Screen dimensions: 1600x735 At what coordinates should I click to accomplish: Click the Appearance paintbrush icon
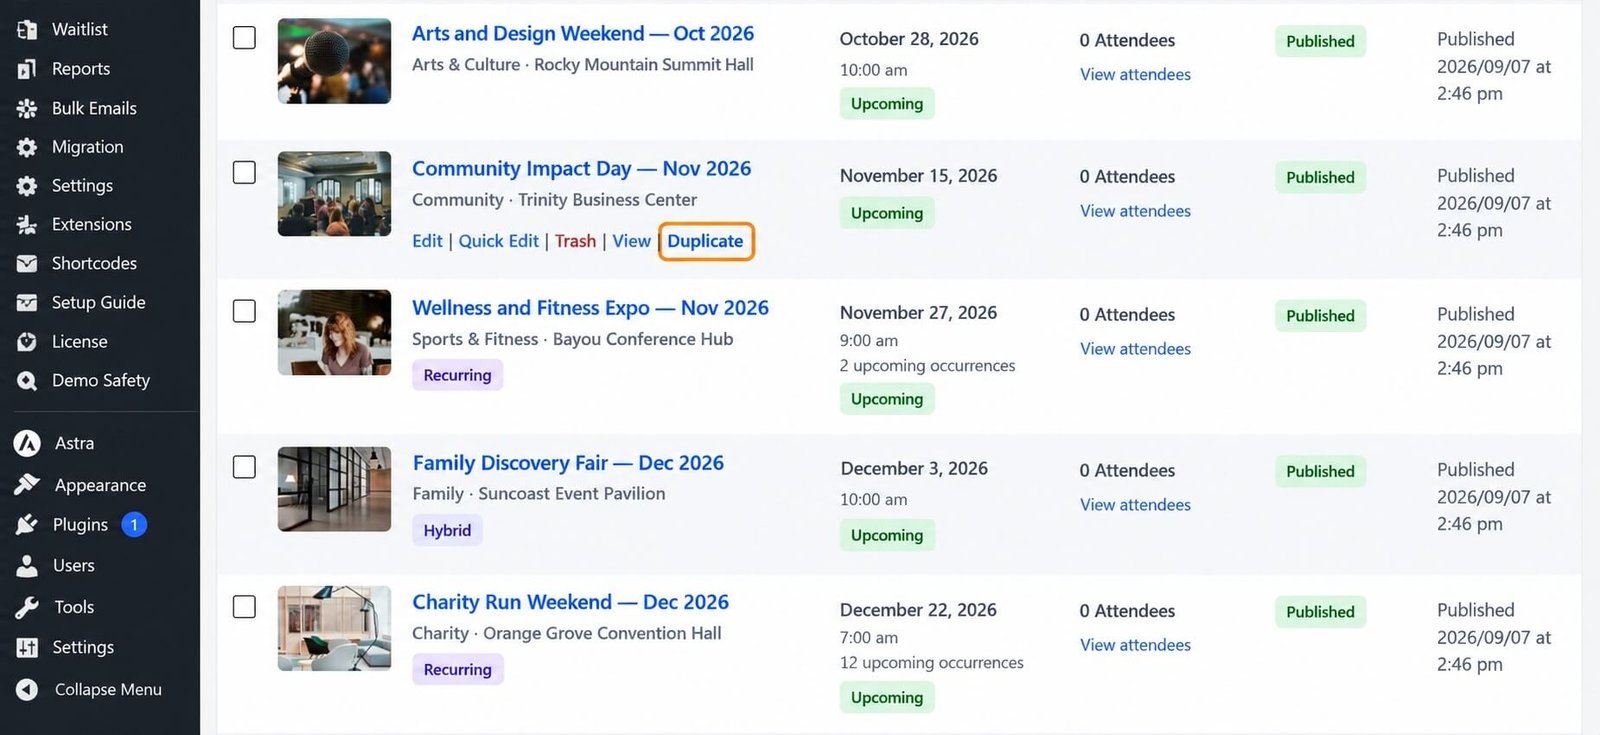(27, 485)
